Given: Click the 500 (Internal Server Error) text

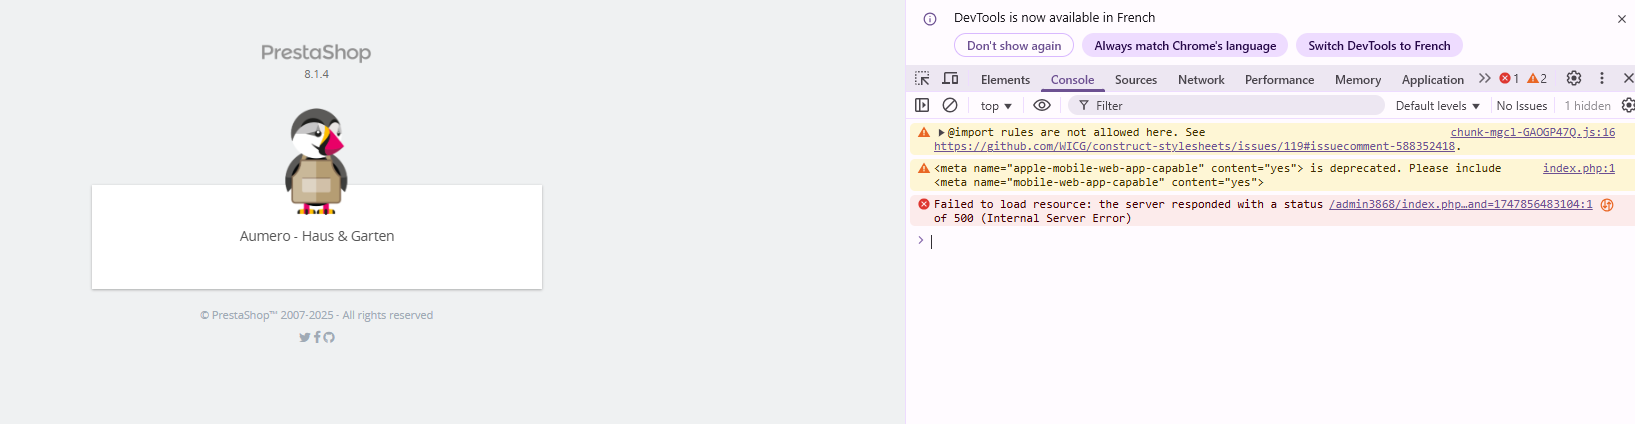Looking at the screenshot, I should click(1041, 218).
